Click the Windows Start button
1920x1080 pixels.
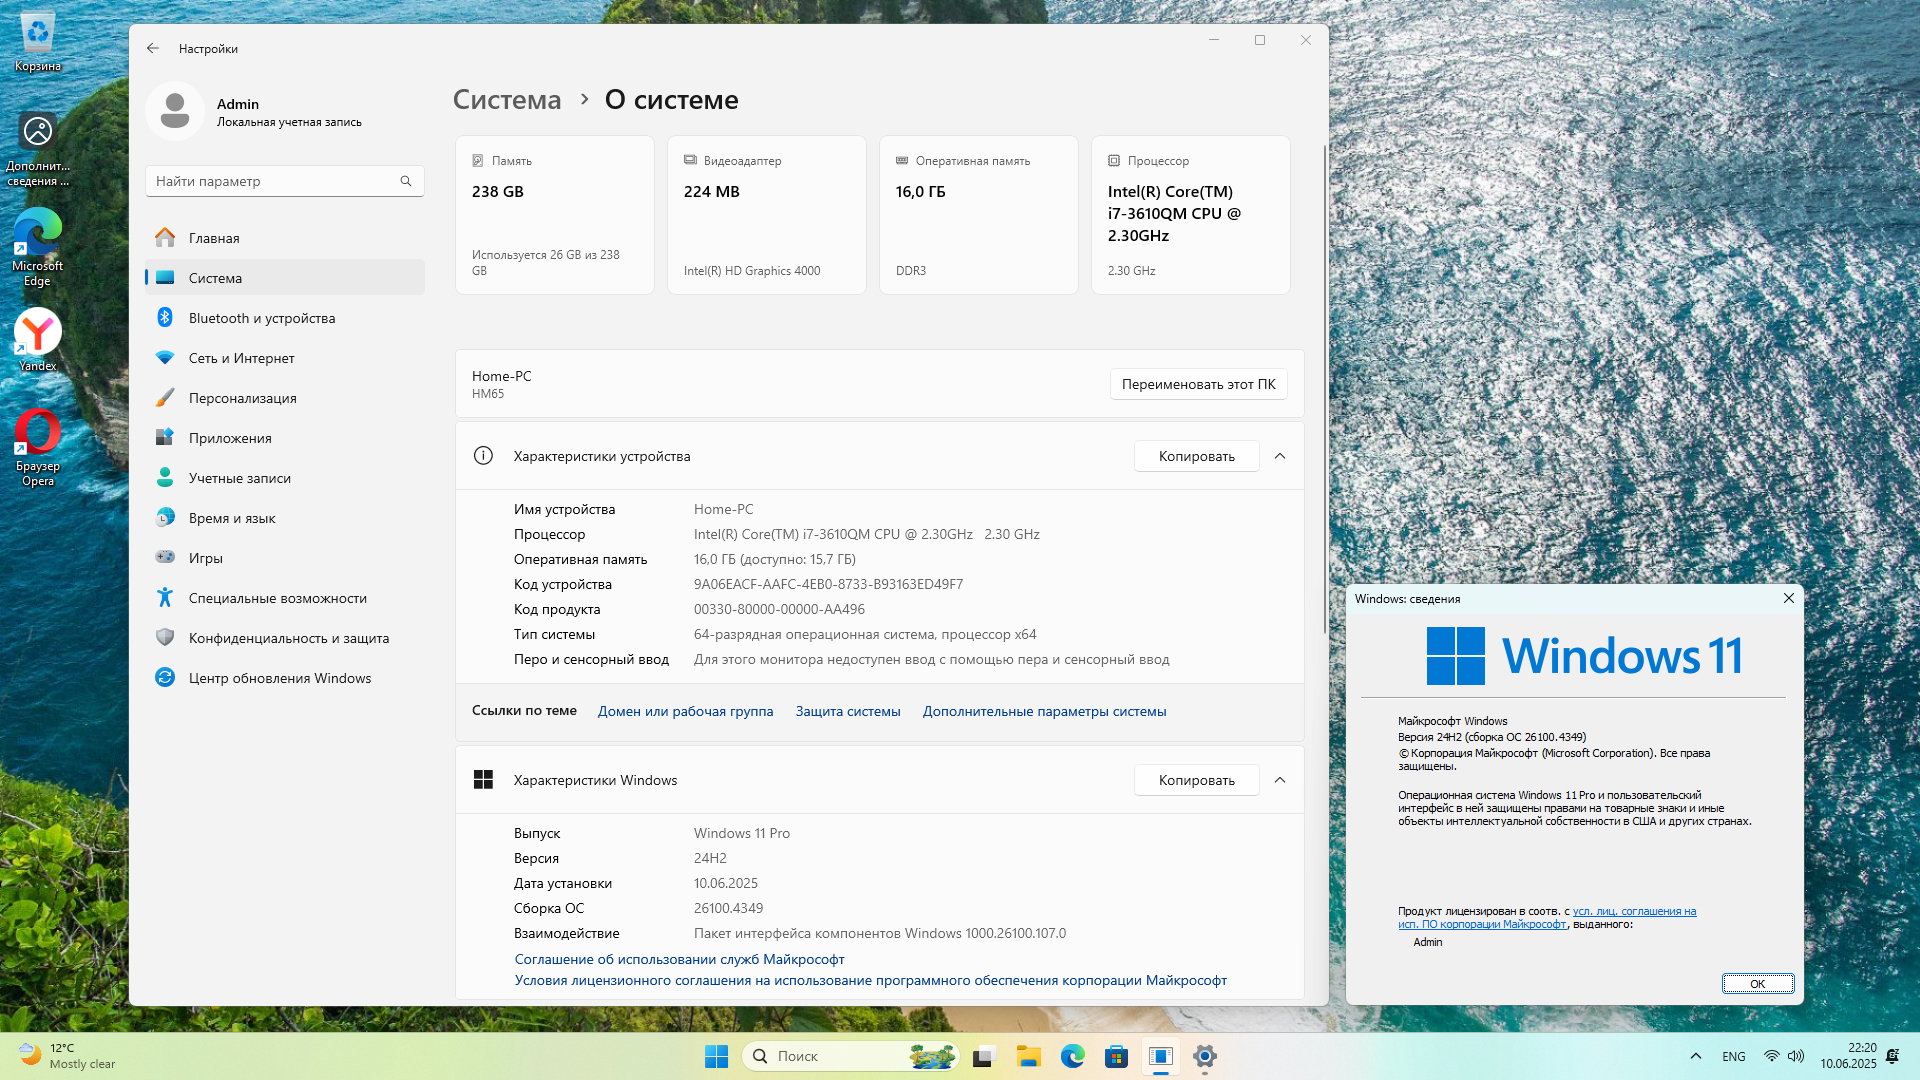tap(716, 1056)
